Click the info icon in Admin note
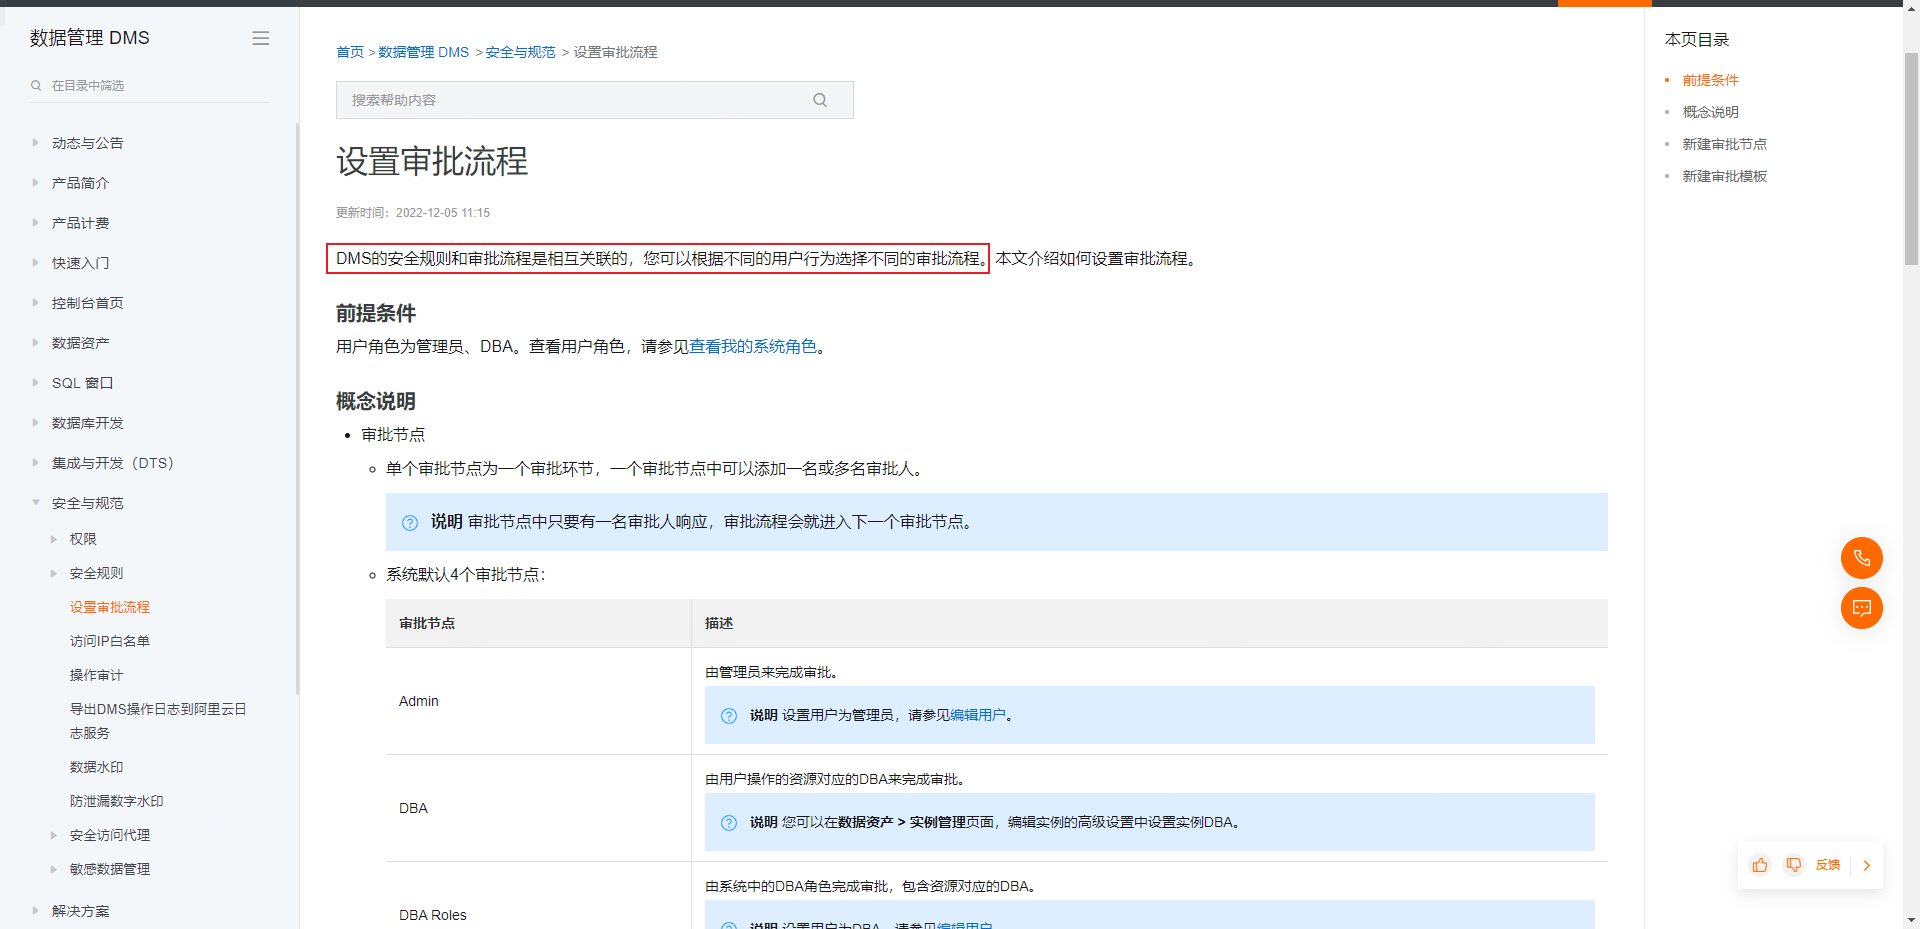This screenshot has width=1920, height=929. (x=729, y=716)
